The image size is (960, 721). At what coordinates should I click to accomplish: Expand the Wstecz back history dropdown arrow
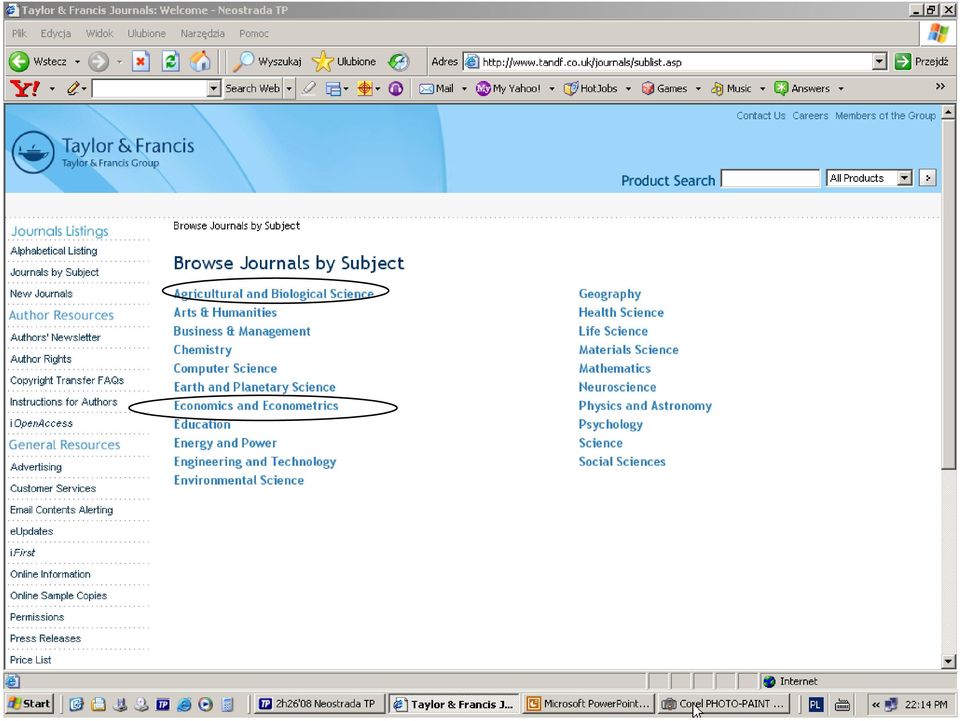77,62
